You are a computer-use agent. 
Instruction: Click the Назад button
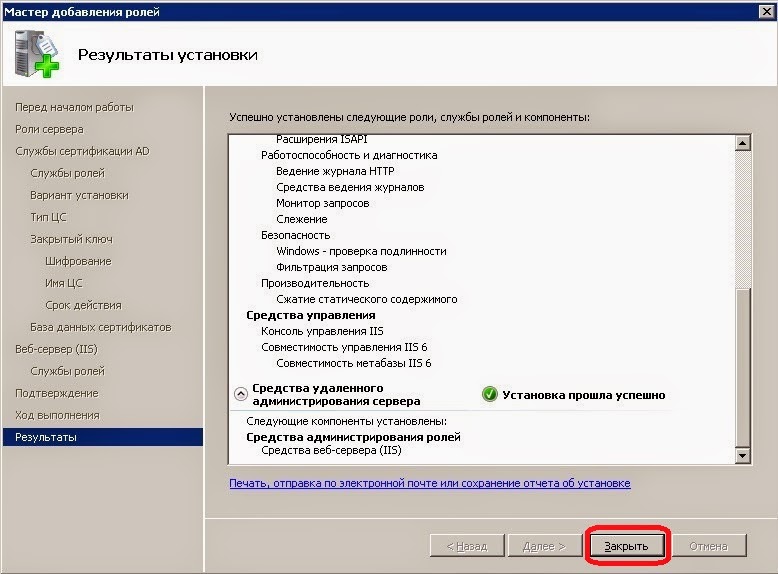(x=467, y=546)
